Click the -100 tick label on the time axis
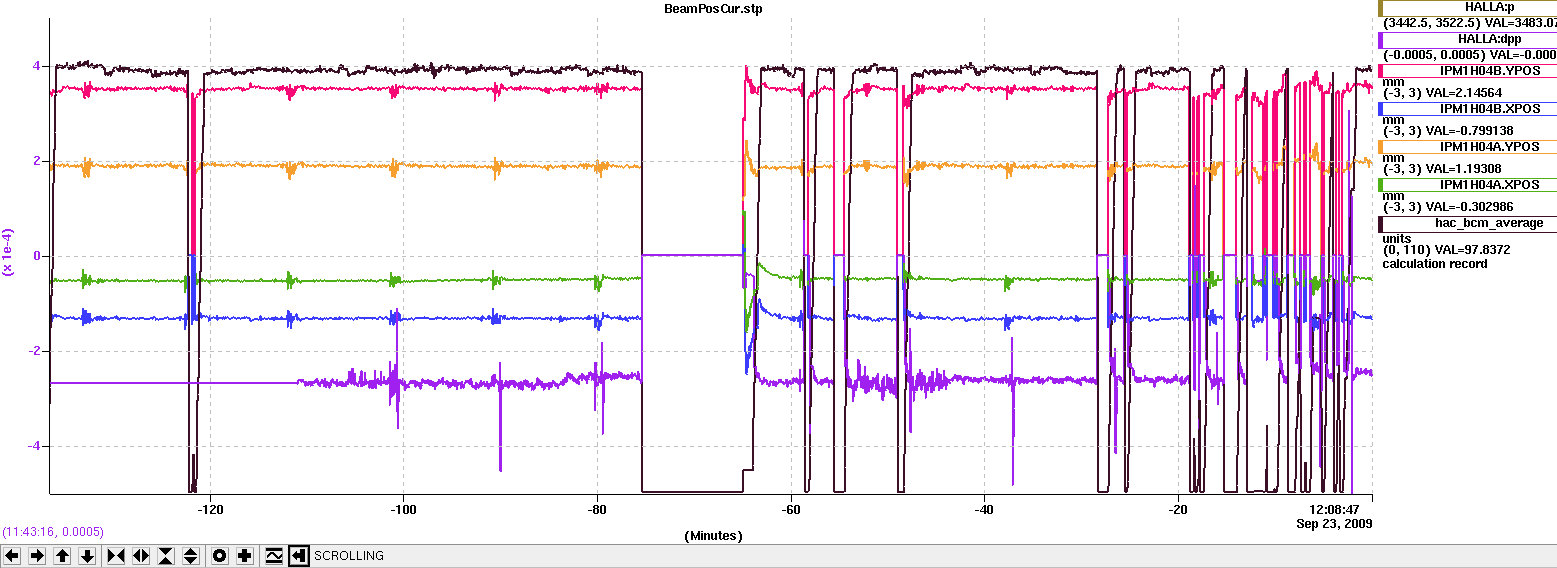Screen dimensions: 1557x568 click(403, 510)
